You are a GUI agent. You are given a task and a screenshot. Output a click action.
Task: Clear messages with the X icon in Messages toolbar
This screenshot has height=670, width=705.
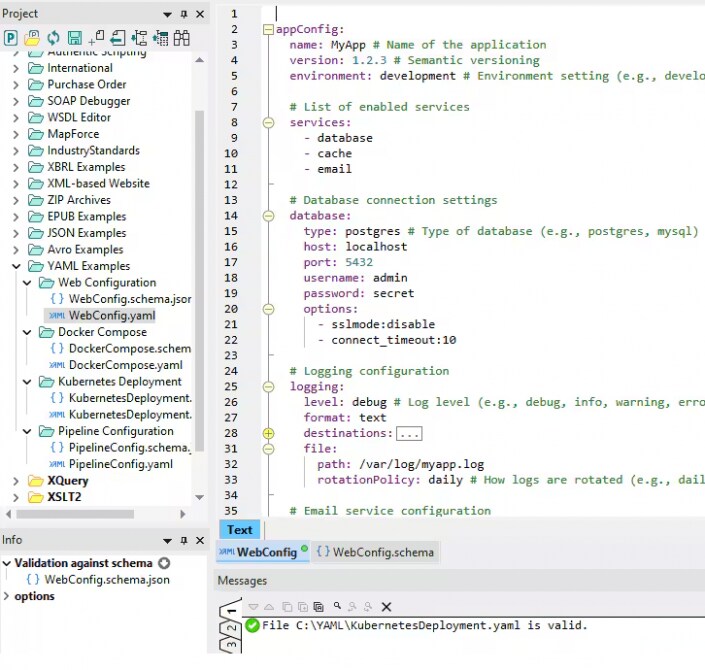coord(386,607)
